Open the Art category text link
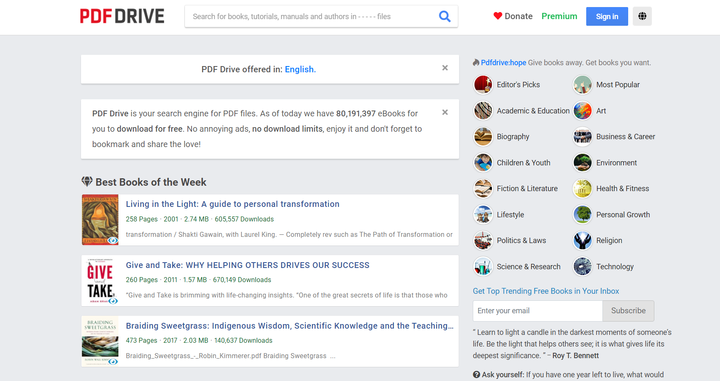 coord(601,111)
